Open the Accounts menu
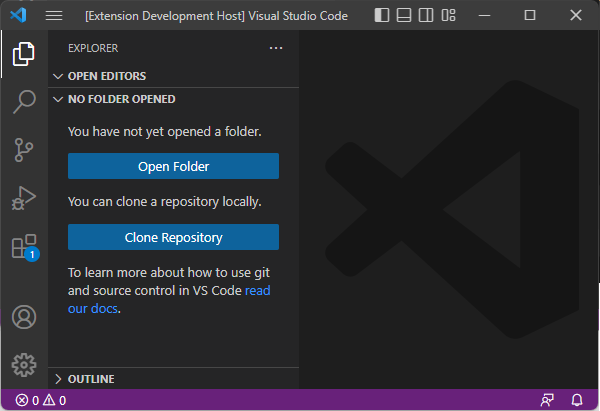 [x=24, y=317]
